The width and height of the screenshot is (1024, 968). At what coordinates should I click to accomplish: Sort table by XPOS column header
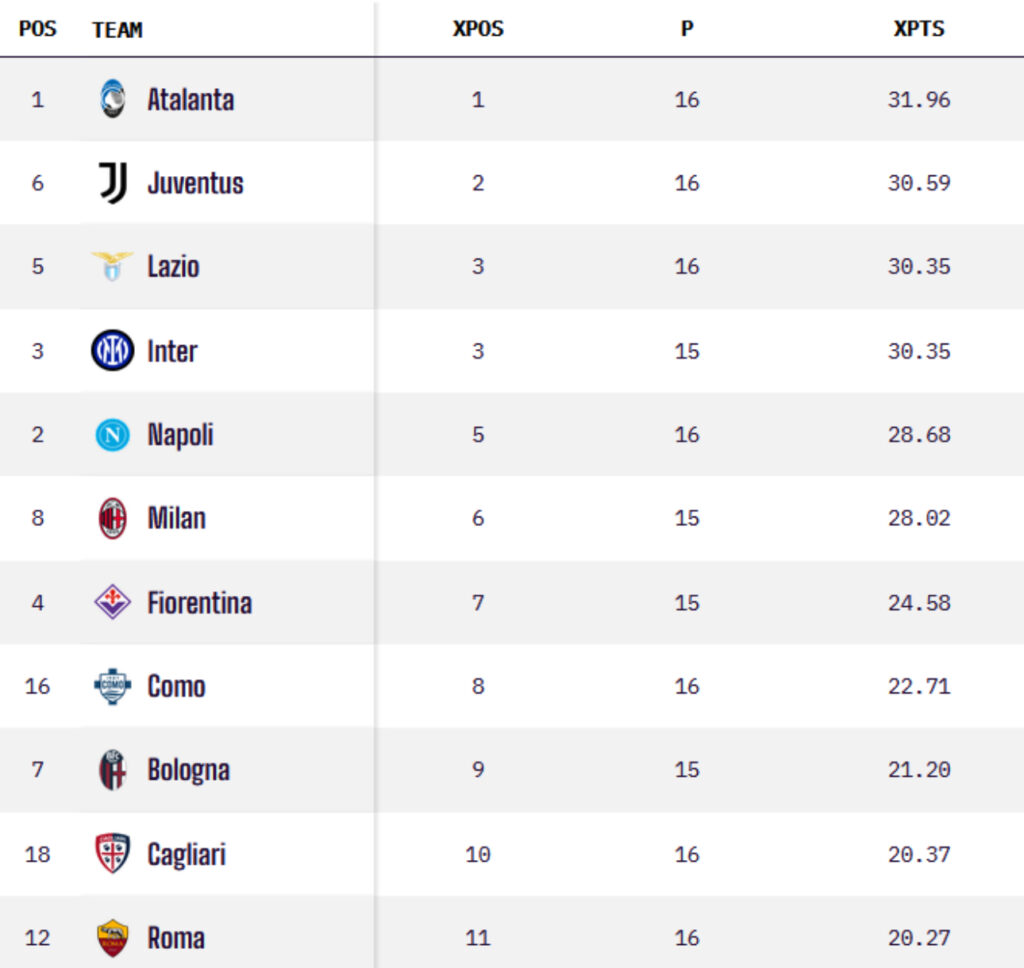click(x=478, y=29)
